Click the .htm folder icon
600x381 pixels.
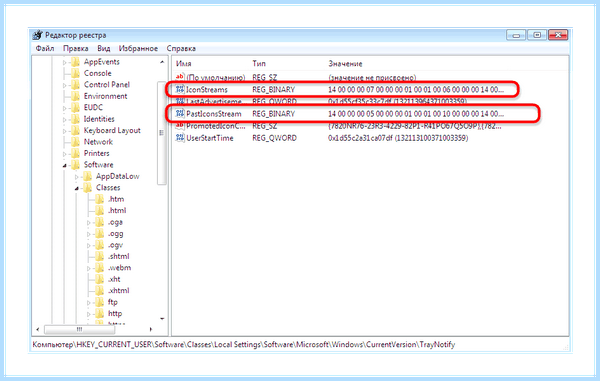click(99, 199)
